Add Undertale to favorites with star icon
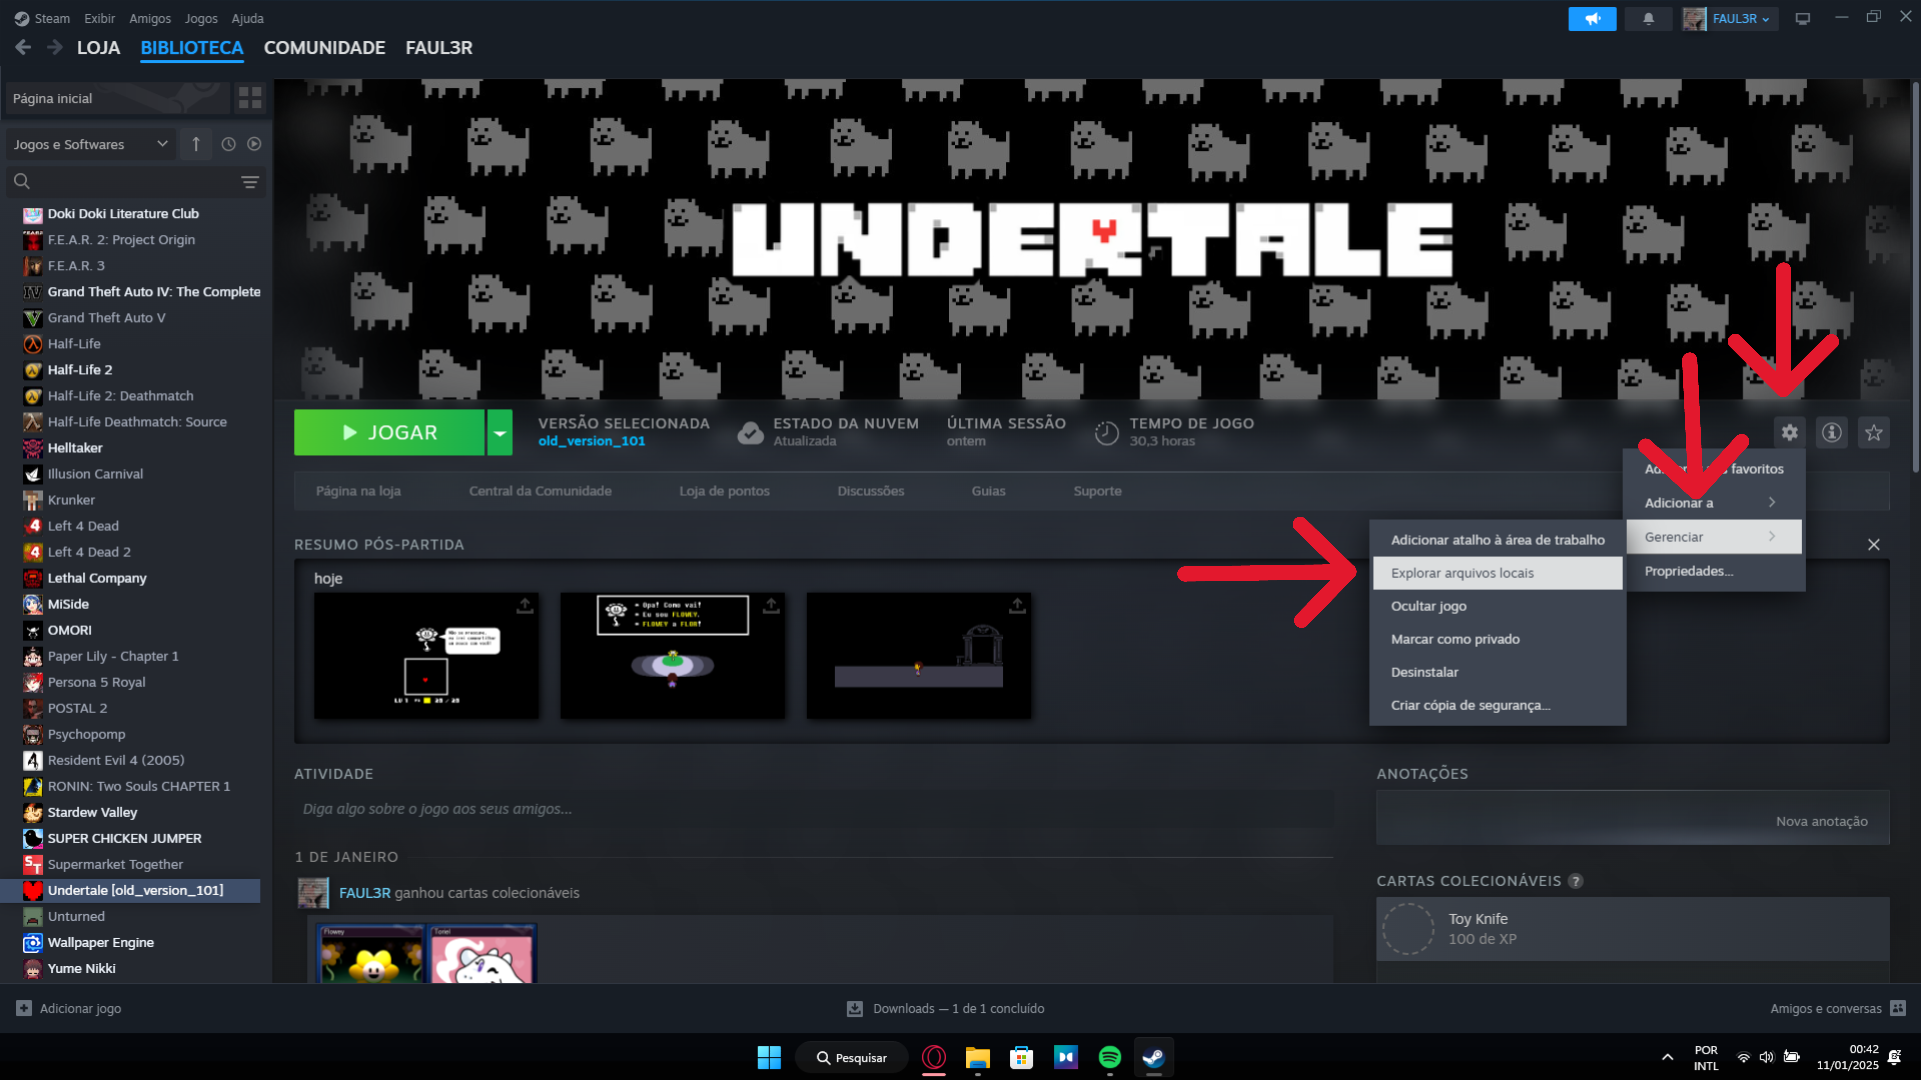Viewport: 1921px width, 1080px height. point(1873,432)
